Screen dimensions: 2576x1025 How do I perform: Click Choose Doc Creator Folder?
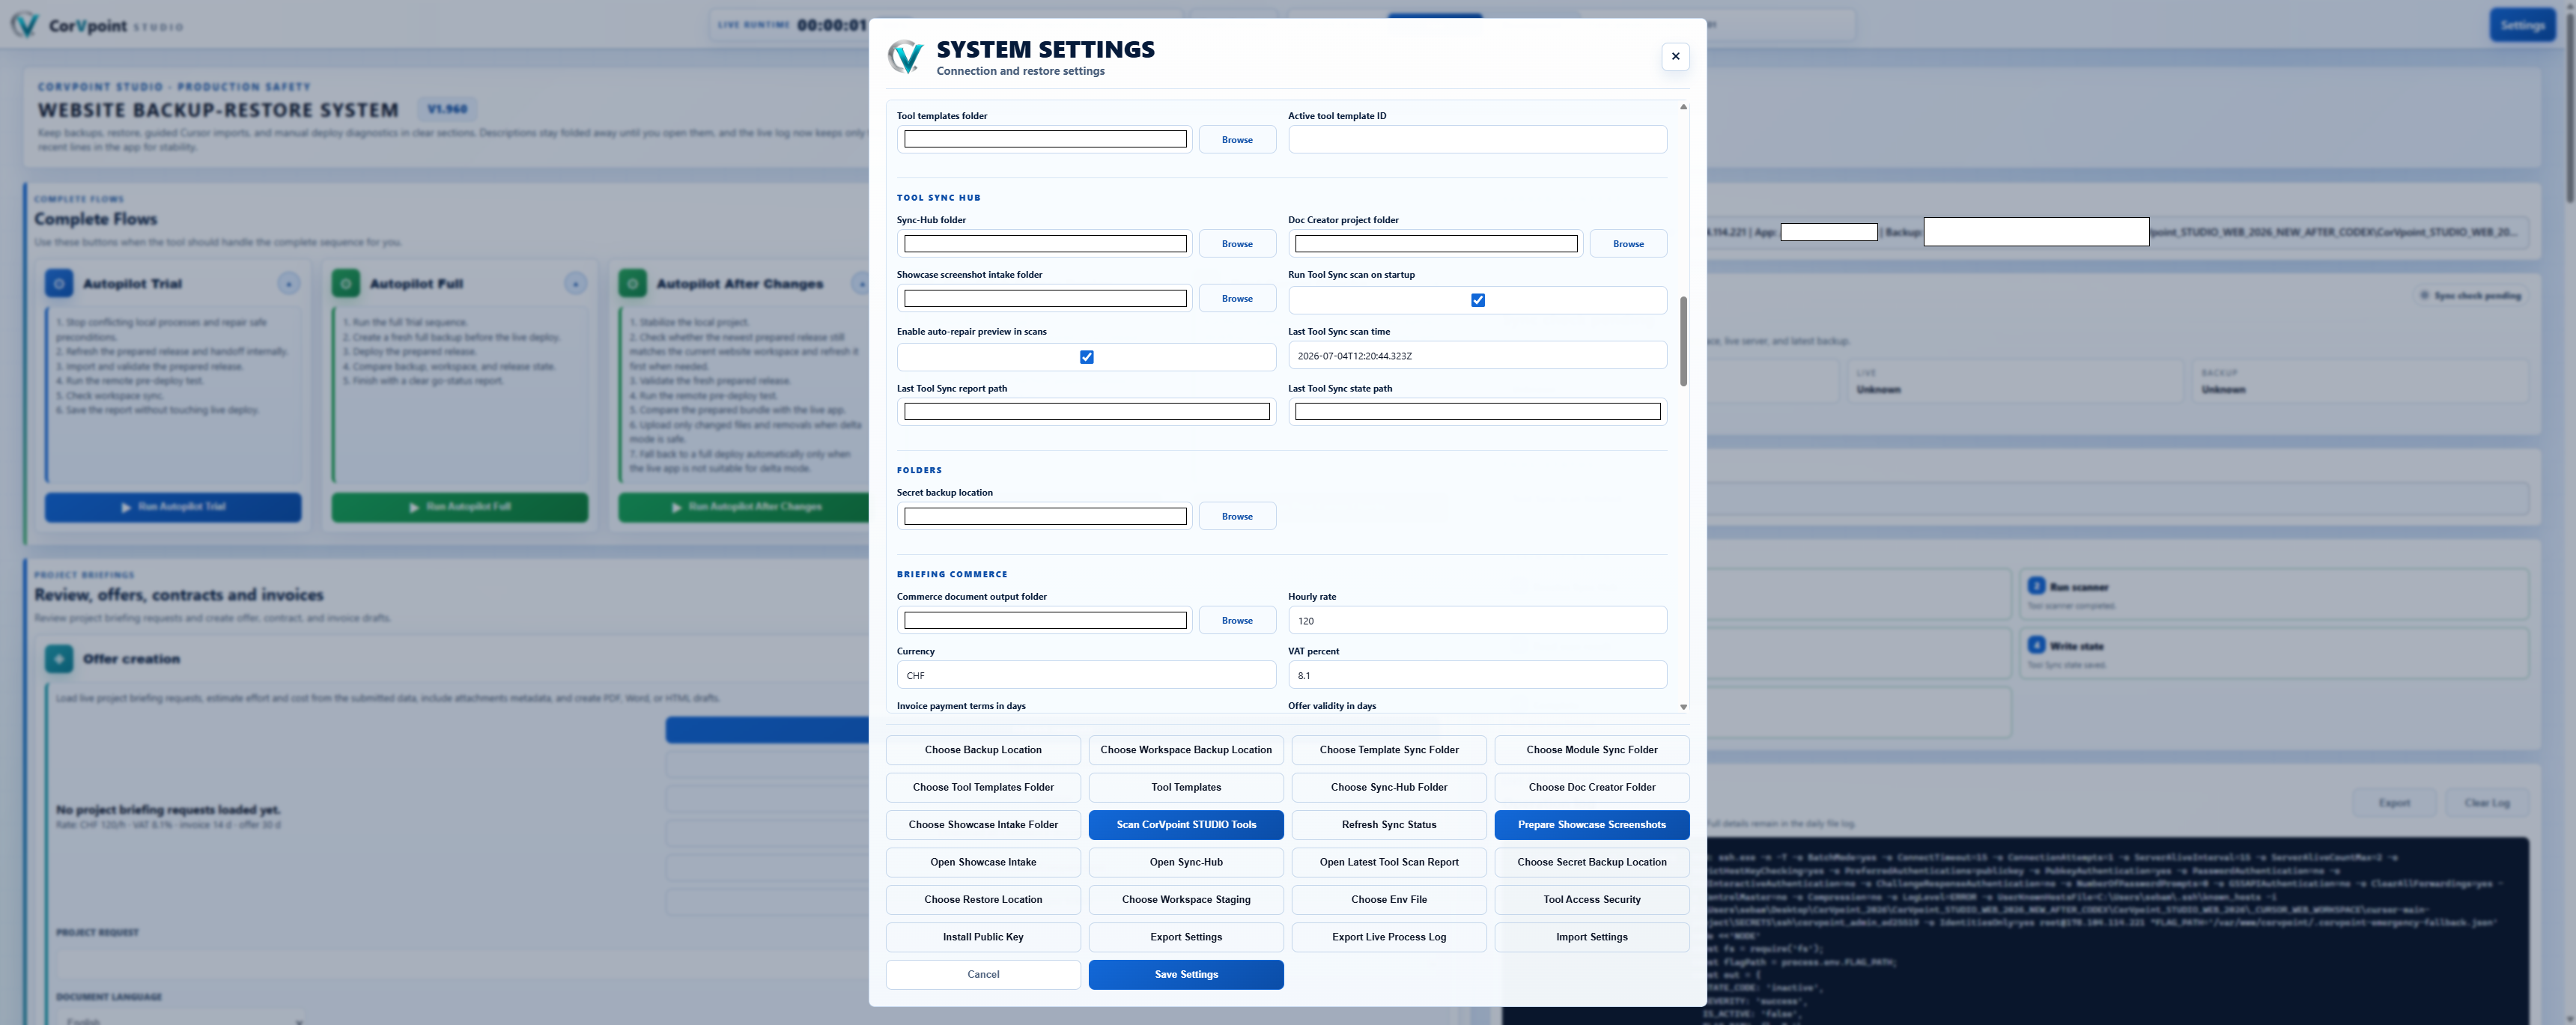pos(1592,788)
